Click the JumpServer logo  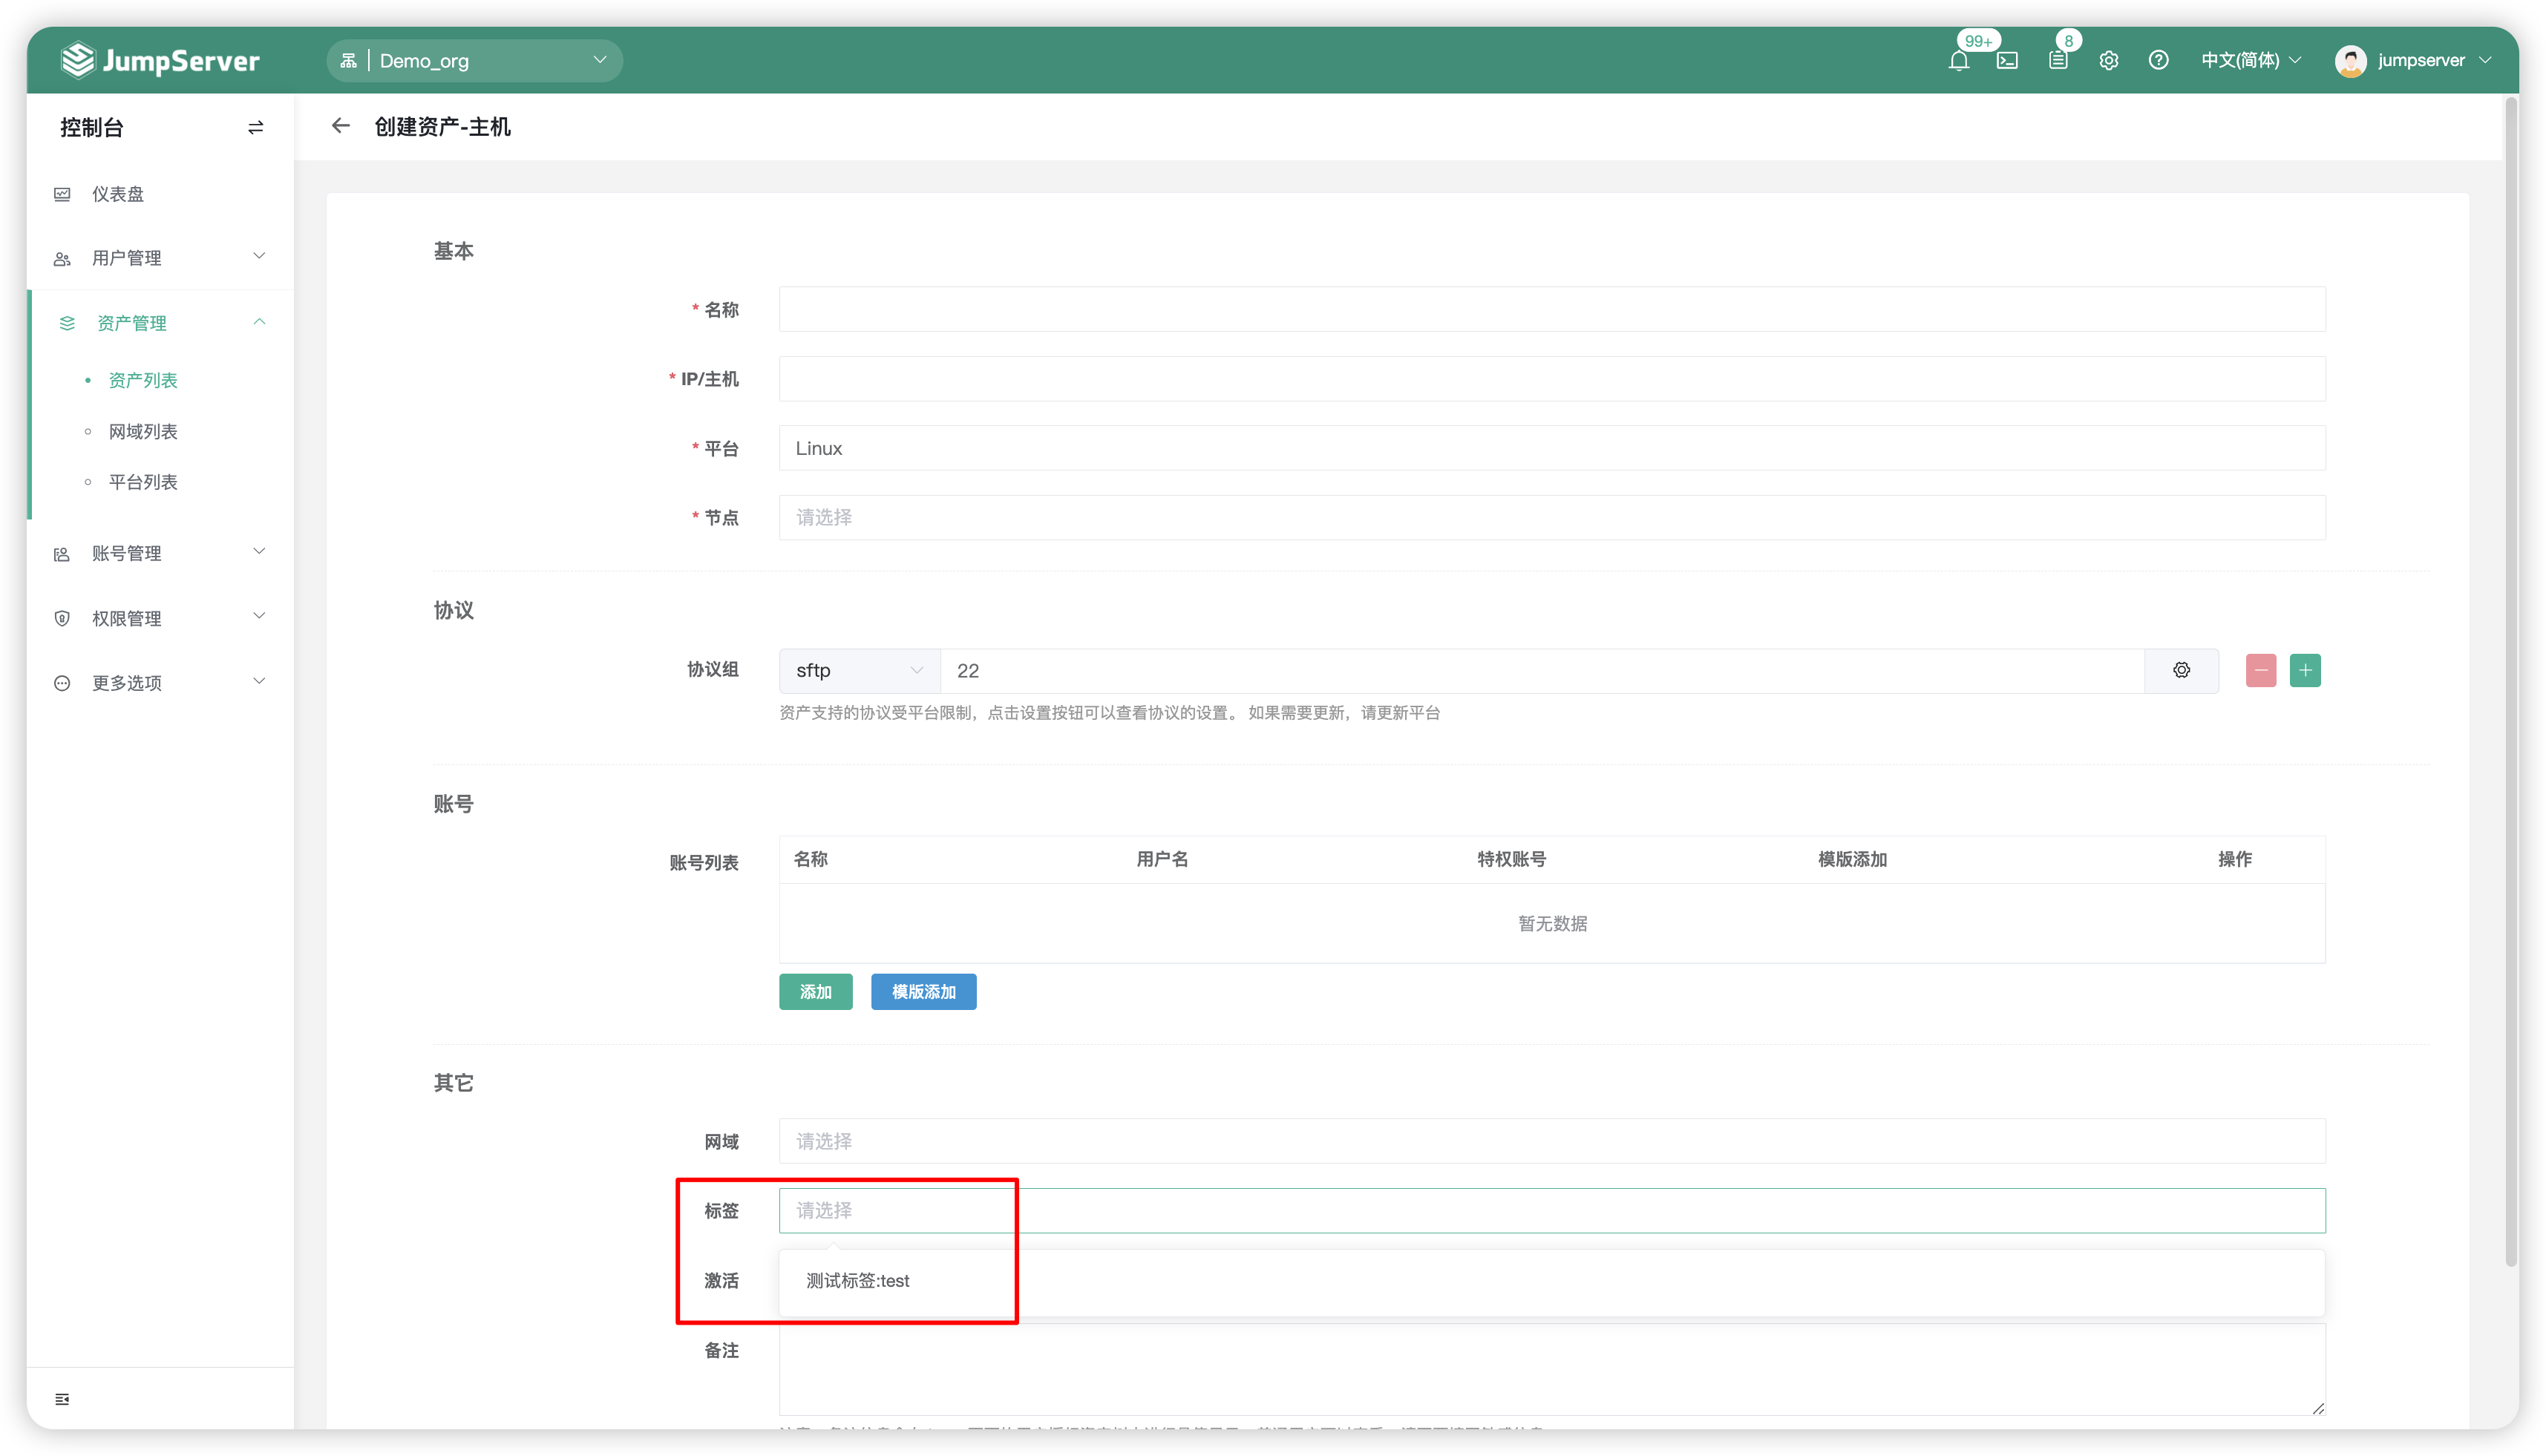(160, 60)
